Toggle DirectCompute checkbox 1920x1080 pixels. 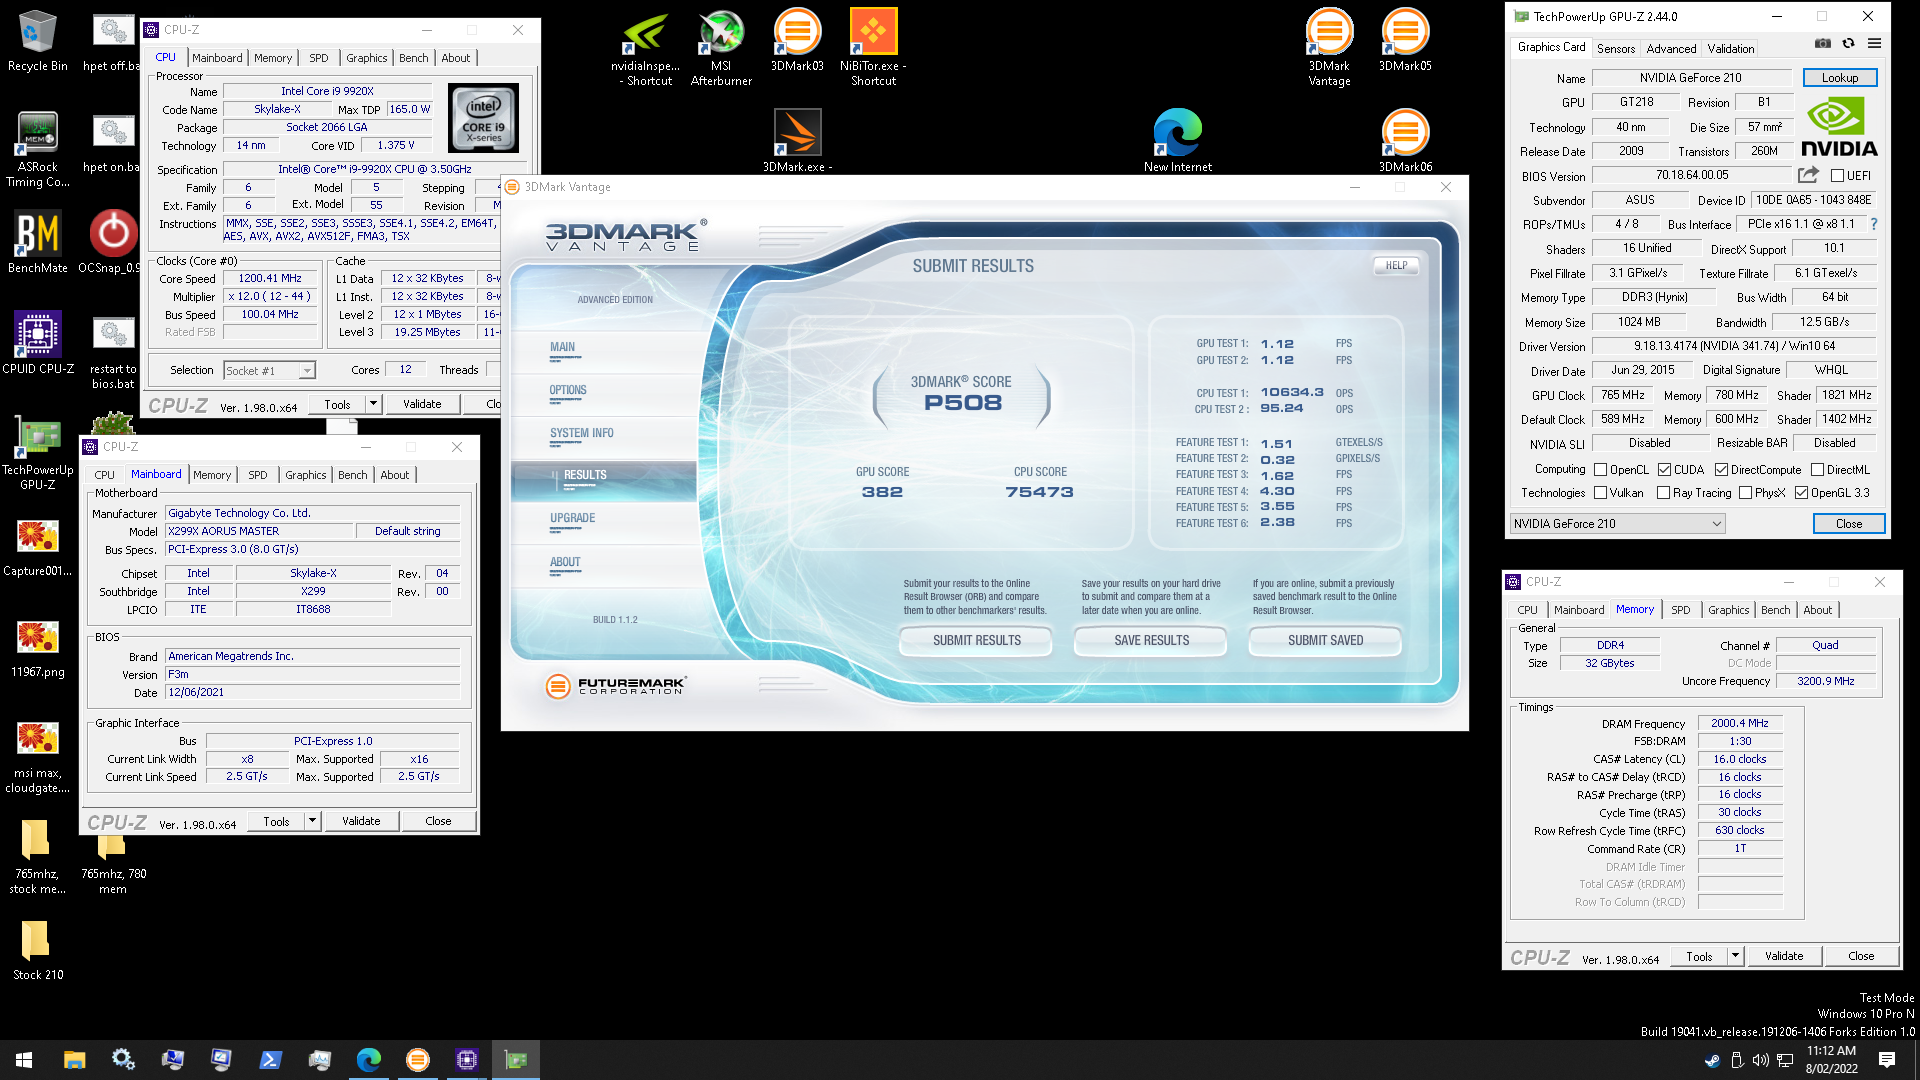pos(1721,470)
